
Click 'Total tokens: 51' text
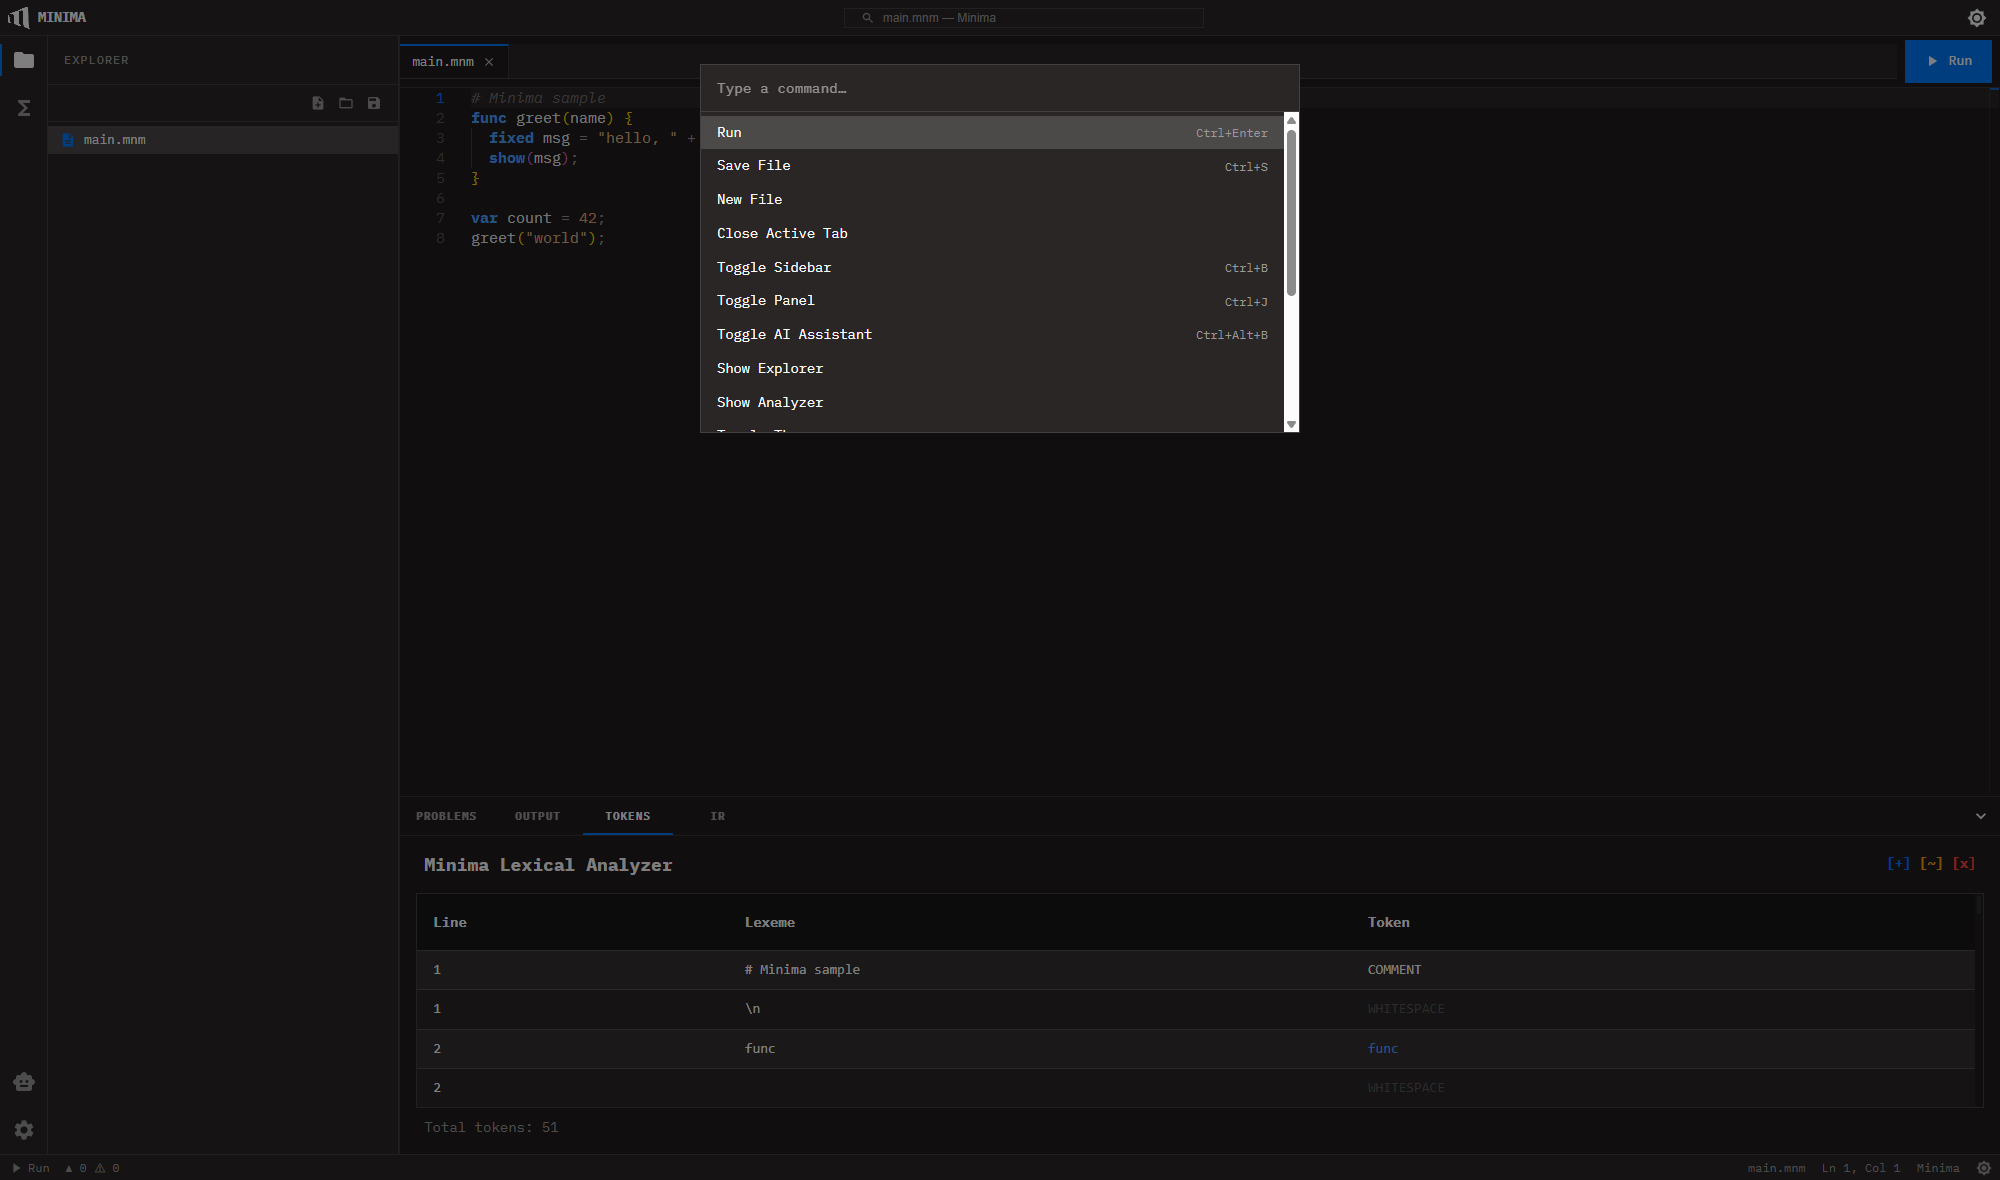[x=491, y=1128]
